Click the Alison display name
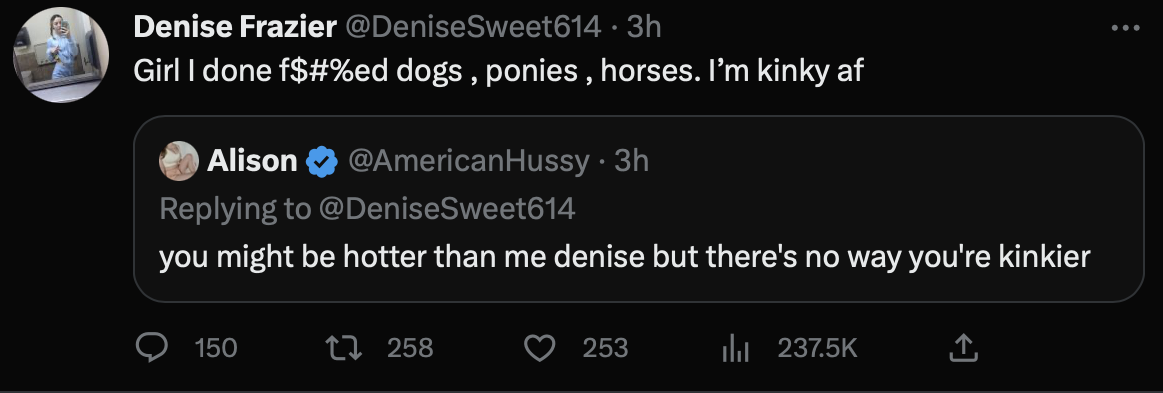This screenshot has height=393, width=1163. click(x=252, y=161)
